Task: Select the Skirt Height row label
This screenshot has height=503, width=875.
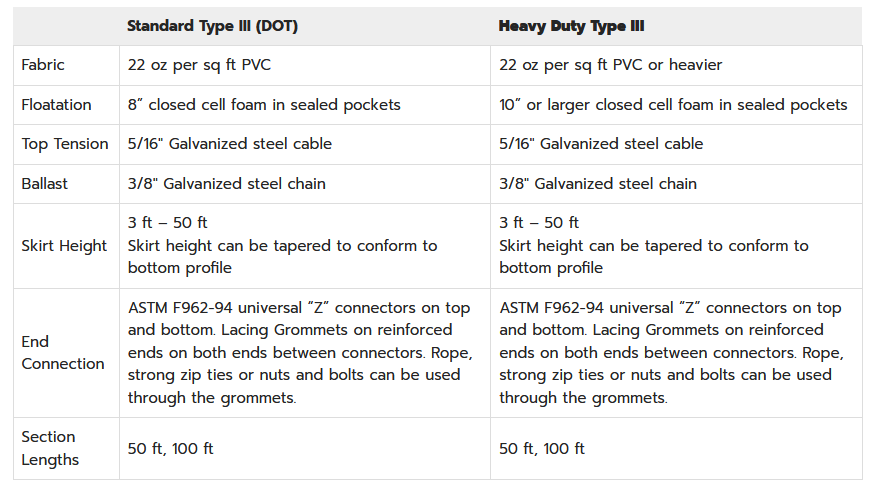Action: click(x=64, y=246)
